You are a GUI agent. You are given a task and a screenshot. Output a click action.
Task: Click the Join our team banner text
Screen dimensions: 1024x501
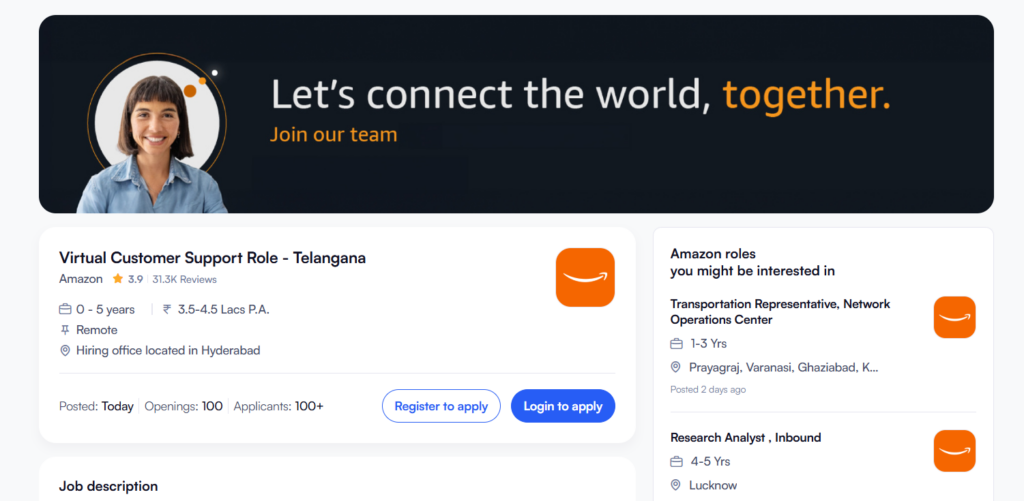coord(333,134)
